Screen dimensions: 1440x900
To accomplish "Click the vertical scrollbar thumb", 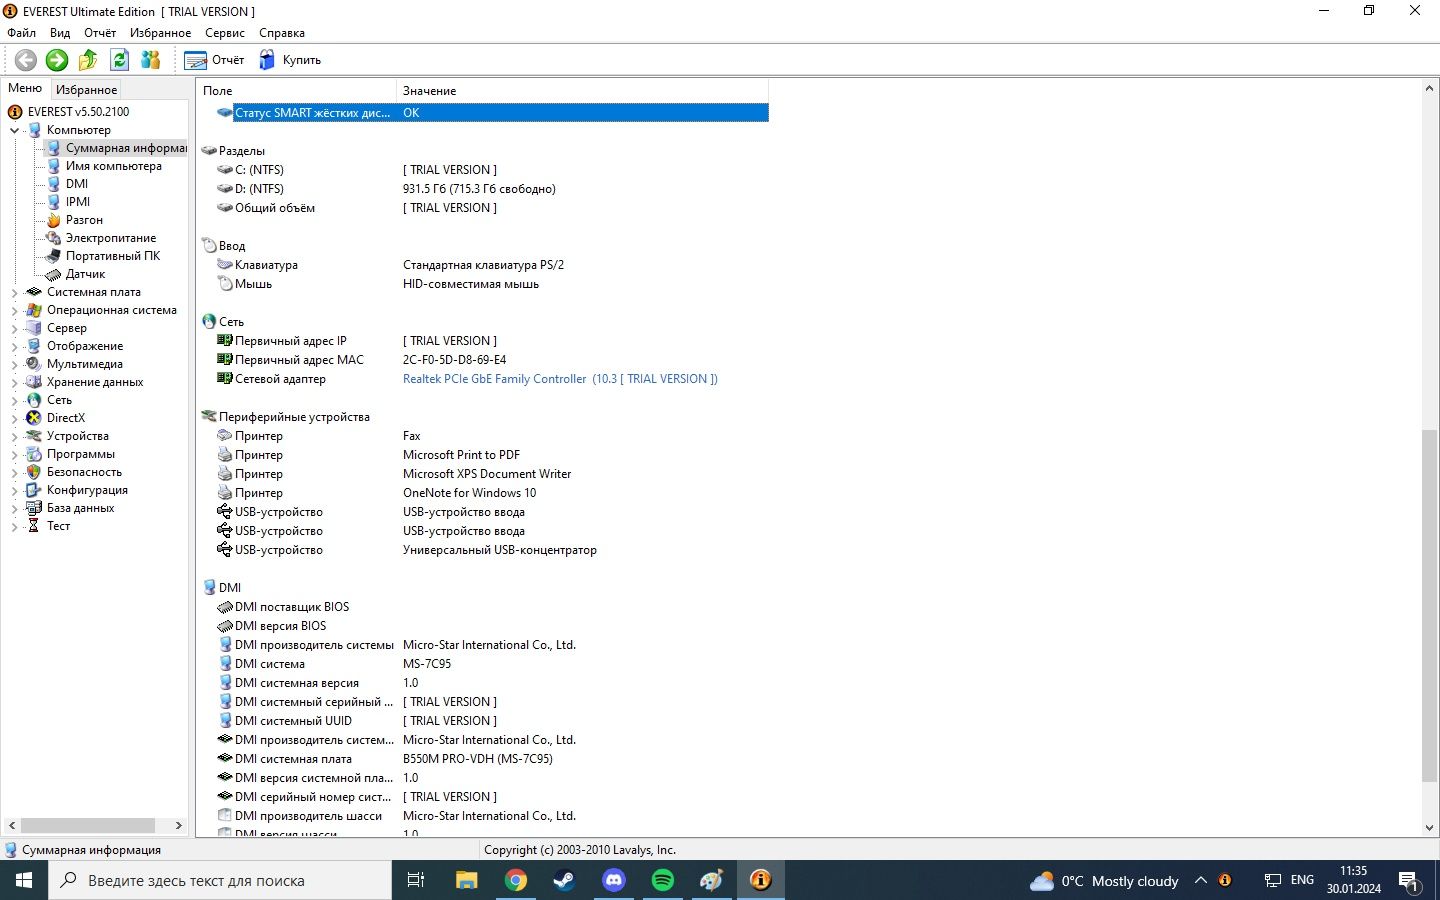I will (1429, 606).
